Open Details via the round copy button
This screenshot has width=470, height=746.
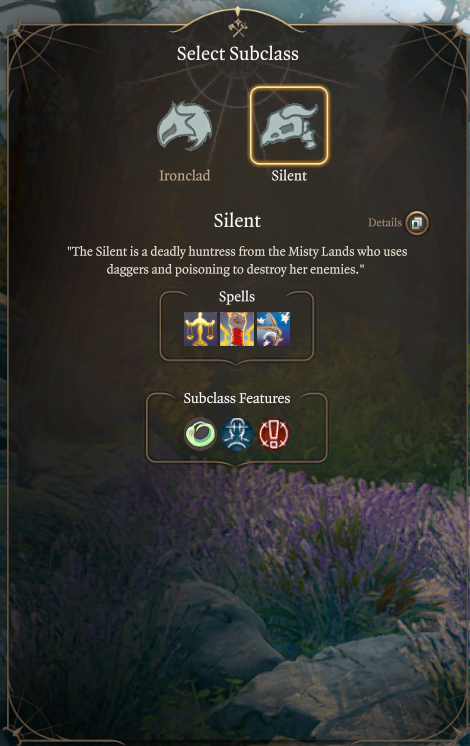coord(417,223)
